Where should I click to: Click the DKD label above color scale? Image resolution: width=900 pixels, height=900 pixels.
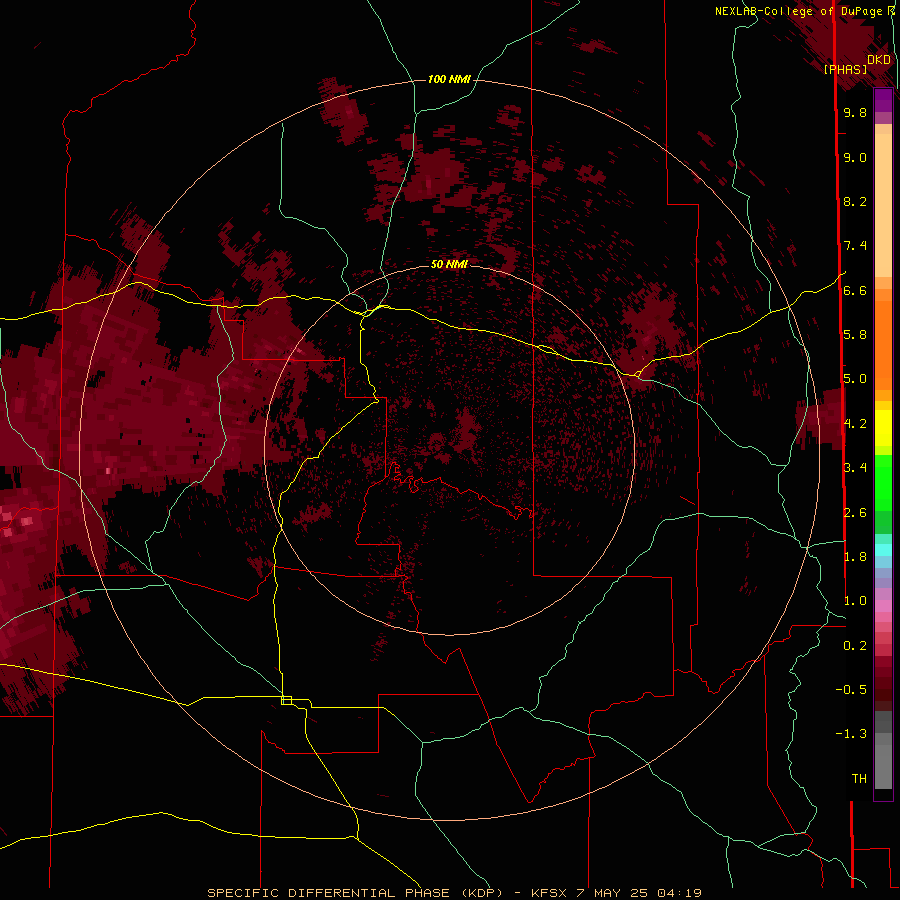[878, 59]
